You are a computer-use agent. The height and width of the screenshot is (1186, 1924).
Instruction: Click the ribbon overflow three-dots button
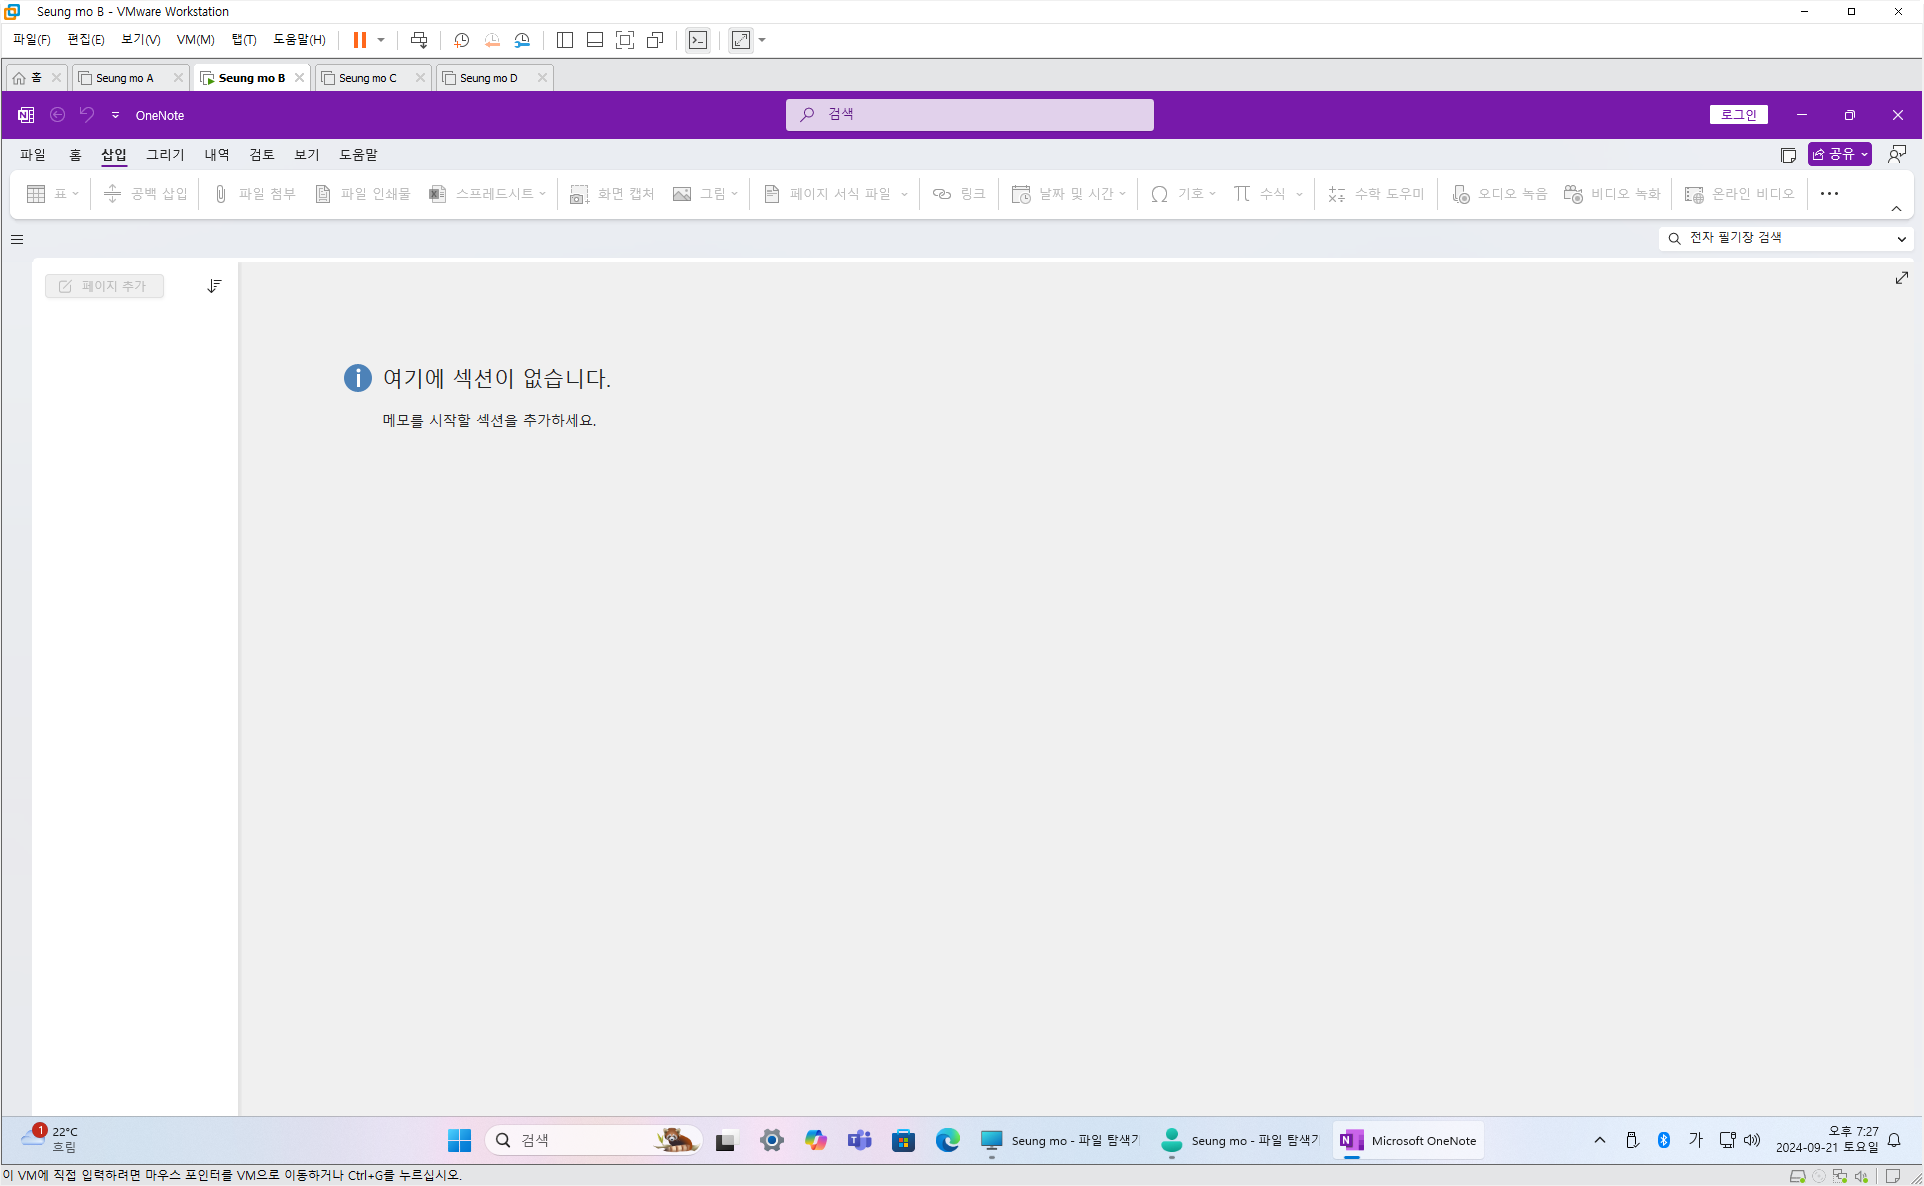point(1829,194)
